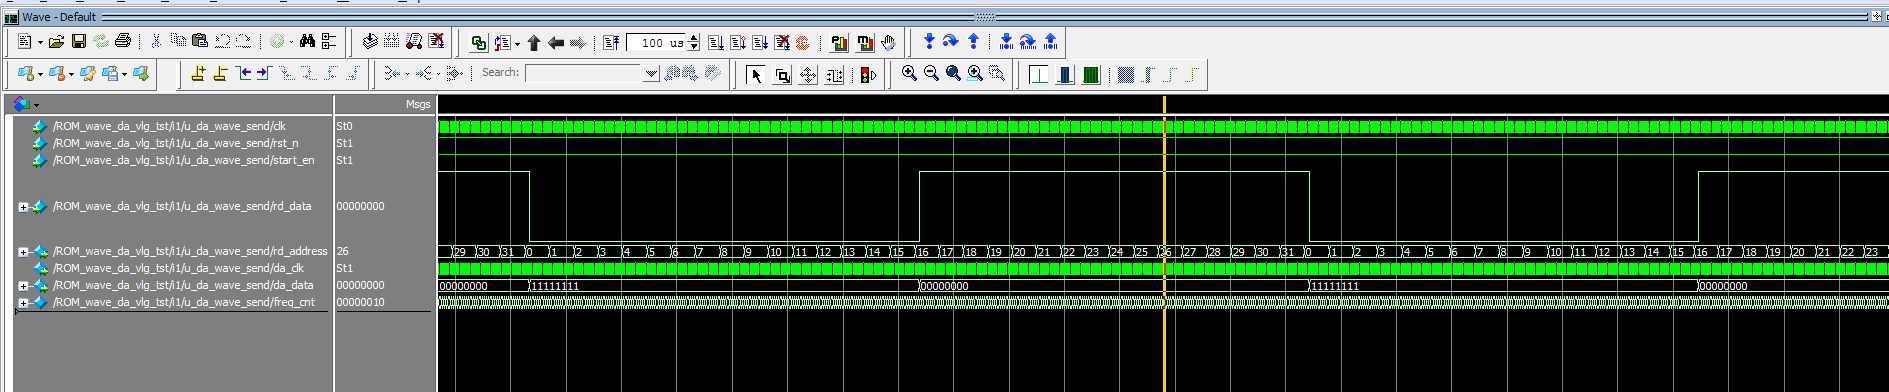Click the Zoom Full dark magnifier
This screenshot has height=392, width=1889.
coord(953,73)
